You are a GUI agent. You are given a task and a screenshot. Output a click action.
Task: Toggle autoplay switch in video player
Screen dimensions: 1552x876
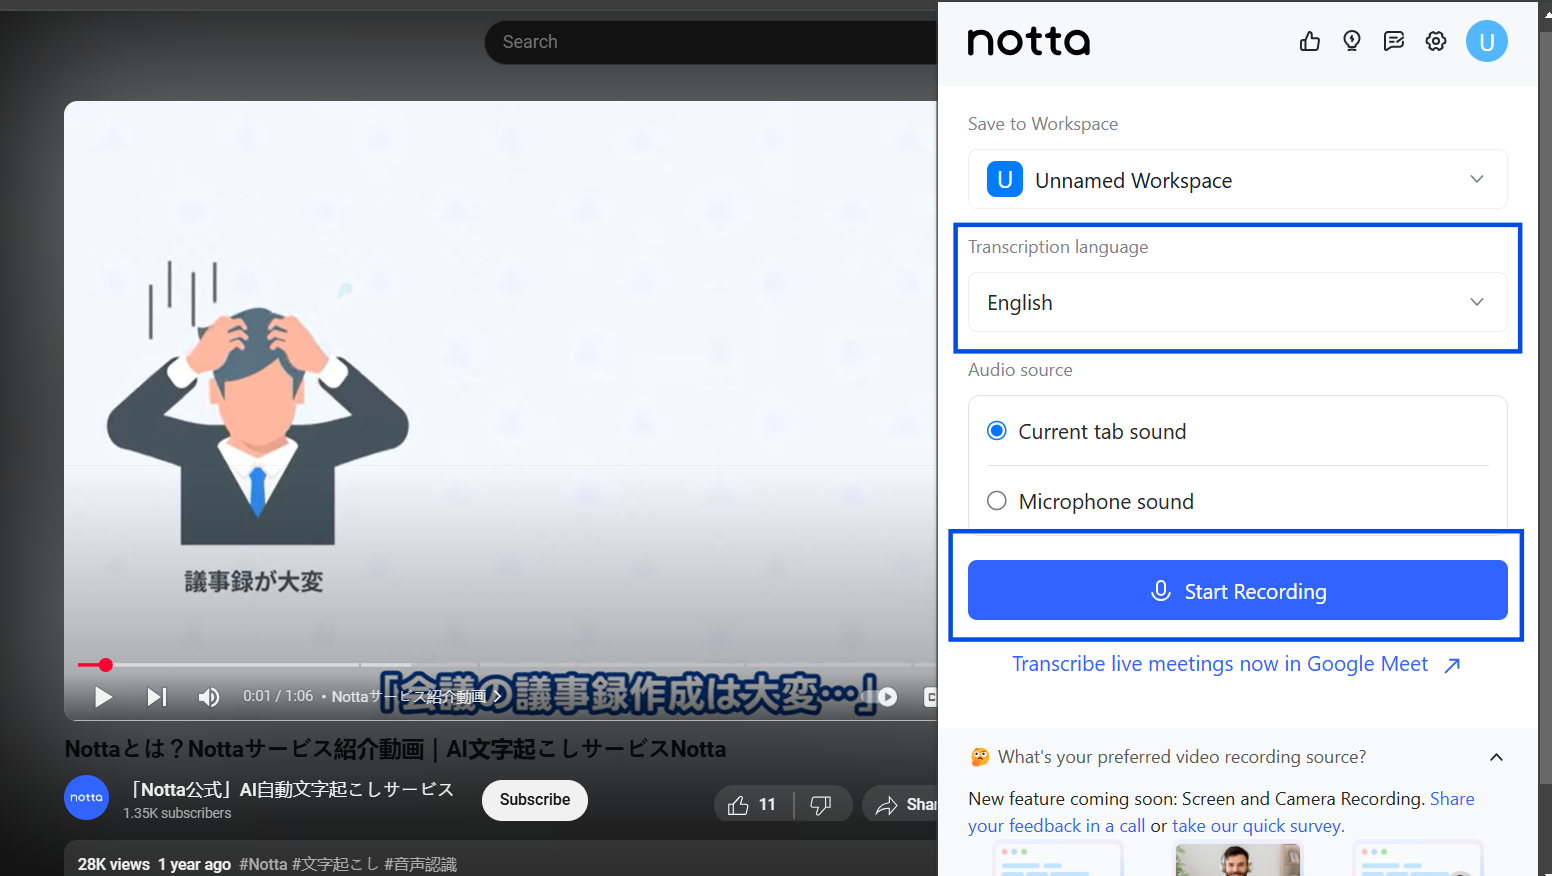(x=881, y=696)
